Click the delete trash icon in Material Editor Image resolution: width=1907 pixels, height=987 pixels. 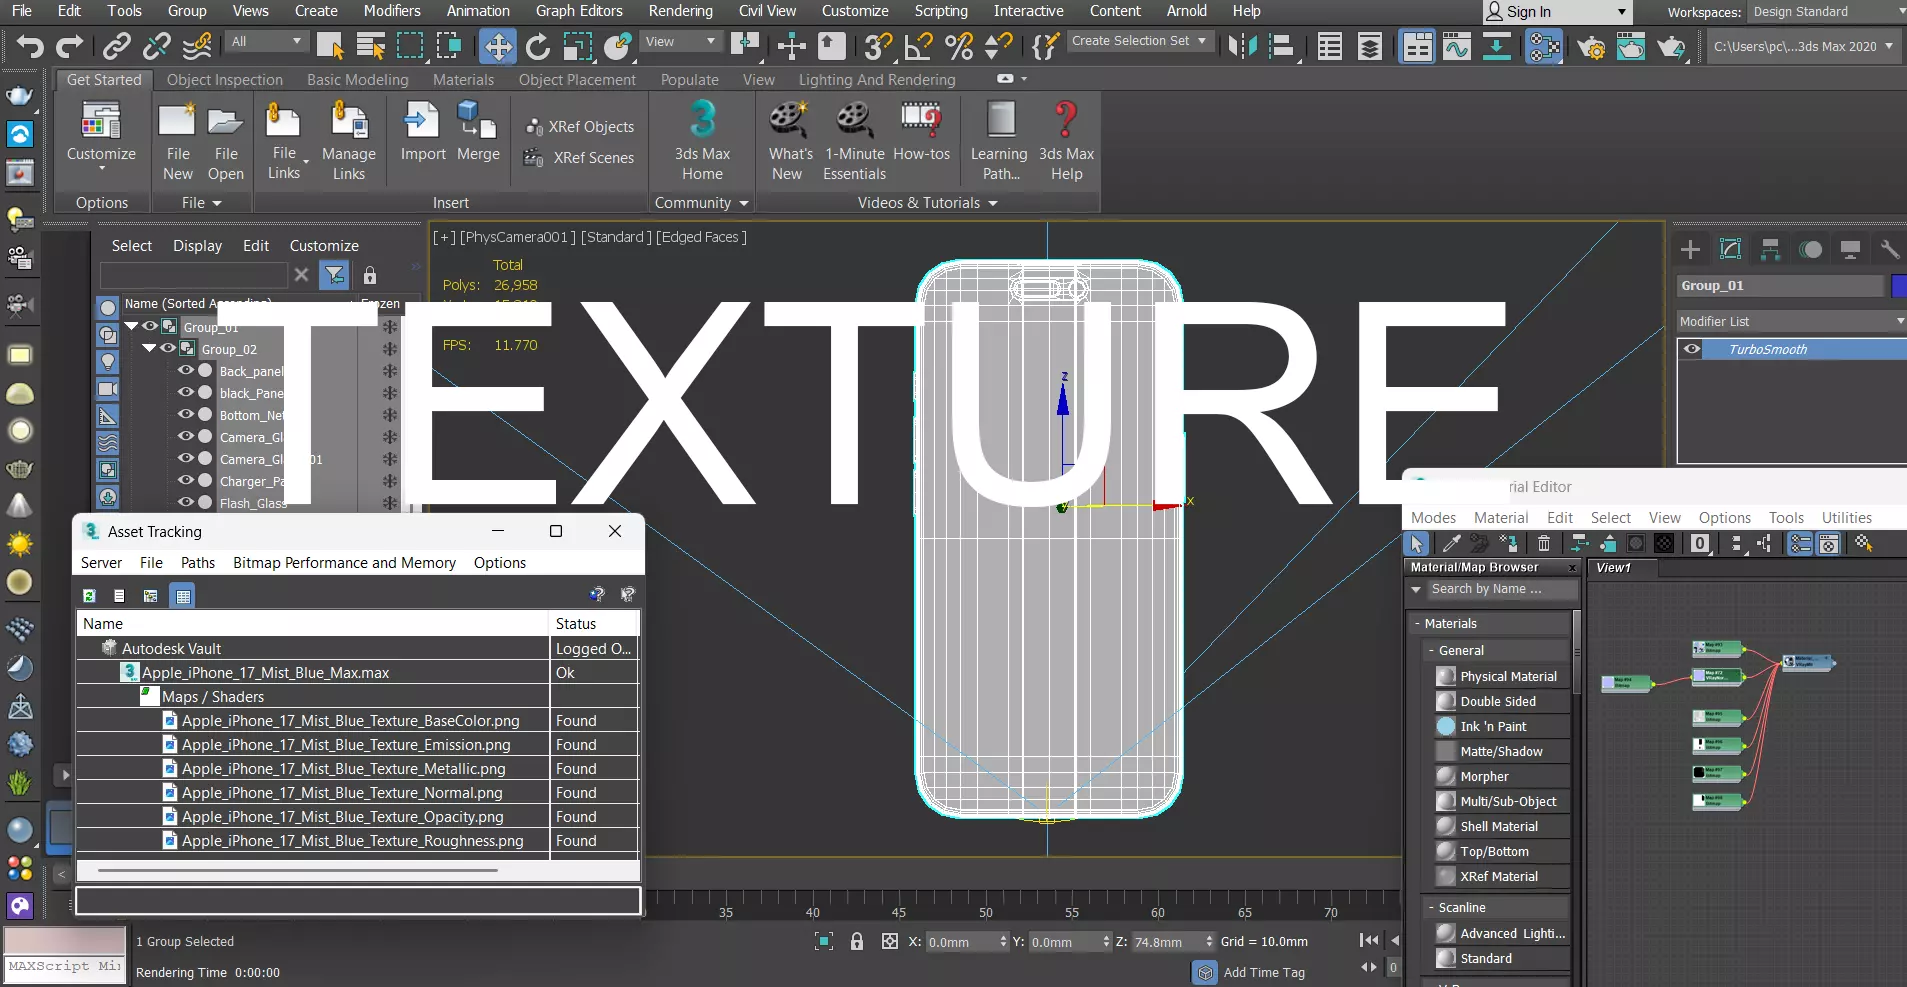1544,543
